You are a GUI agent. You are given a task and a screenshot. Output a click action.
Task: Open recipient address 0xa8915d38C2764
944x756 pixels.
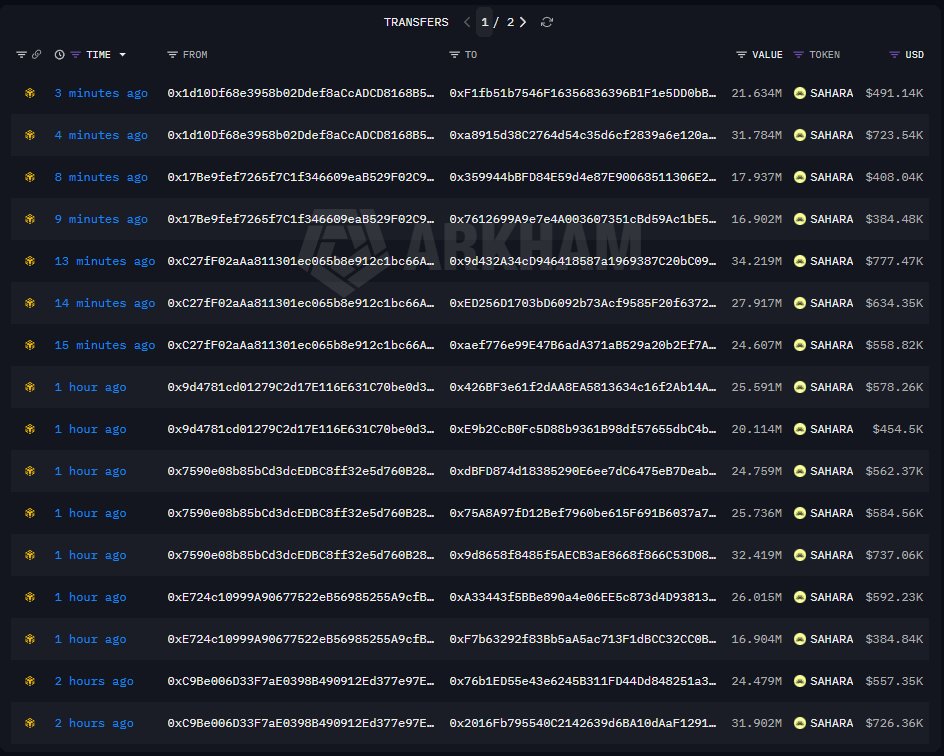583,135
